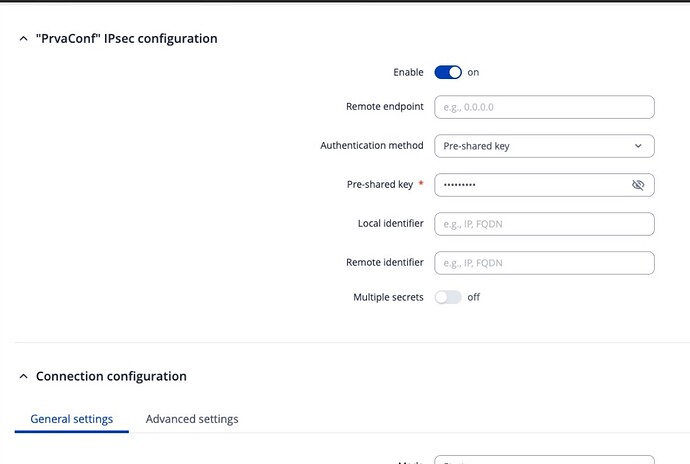This screenshot has width=690, height=464.
Task: Click the Connection configuration heading text
Action: coord(111,377)
